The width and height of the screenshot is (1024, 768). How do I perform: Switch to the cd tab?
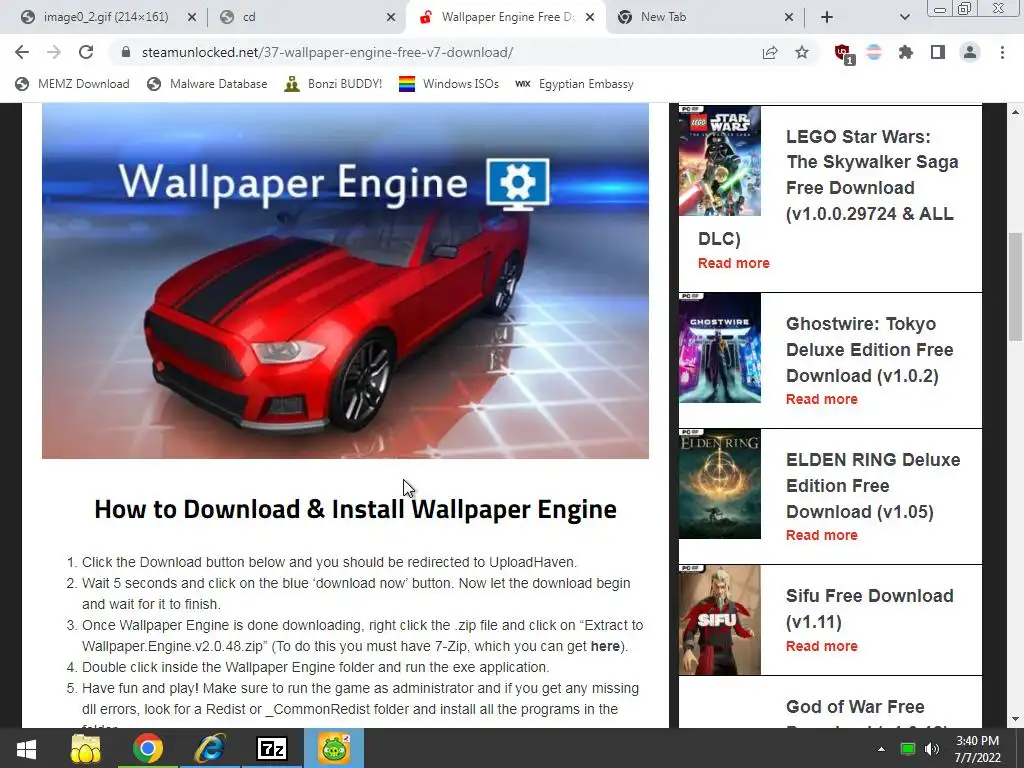[307, 17]
